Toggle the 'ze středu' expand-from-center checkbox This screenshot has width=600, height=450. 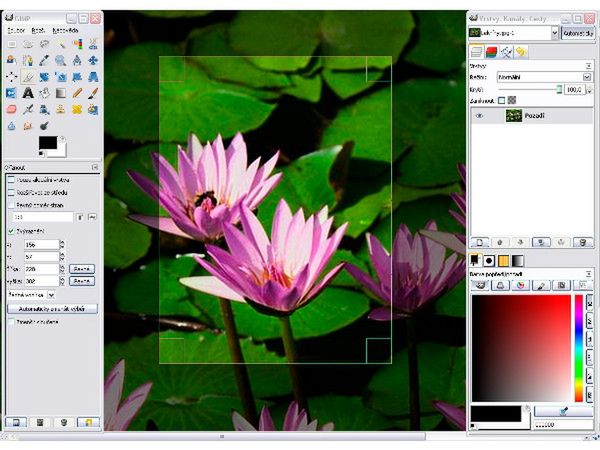[11, 192]
